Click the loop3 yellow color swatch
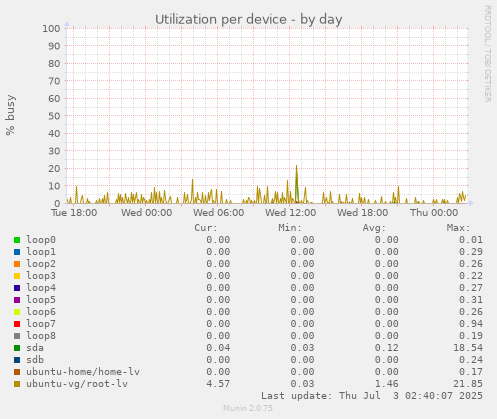This screenshot has height=419, width=497. [x=17, y=276]
